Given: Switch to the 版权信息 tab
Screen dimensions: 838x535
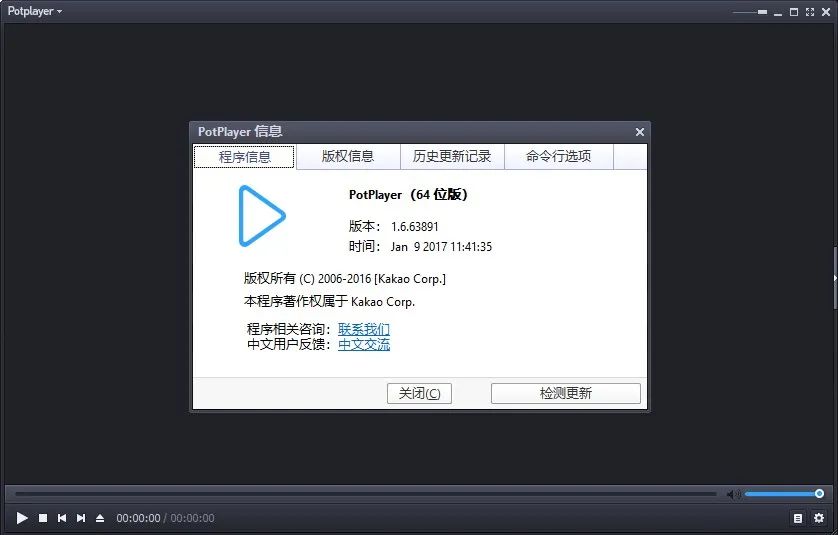Looking at the screenshot, I should (348, 156).
